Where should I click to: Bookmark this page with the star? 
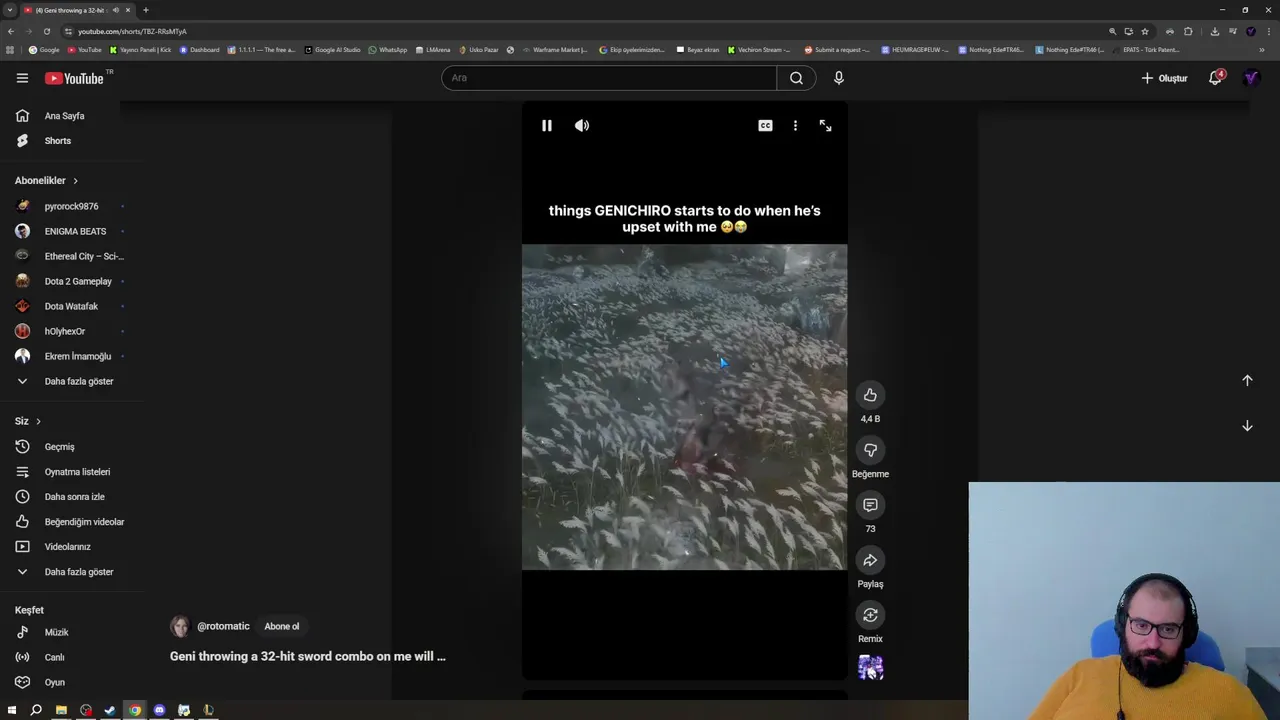pyautogui.click(x=1145, y=31)
